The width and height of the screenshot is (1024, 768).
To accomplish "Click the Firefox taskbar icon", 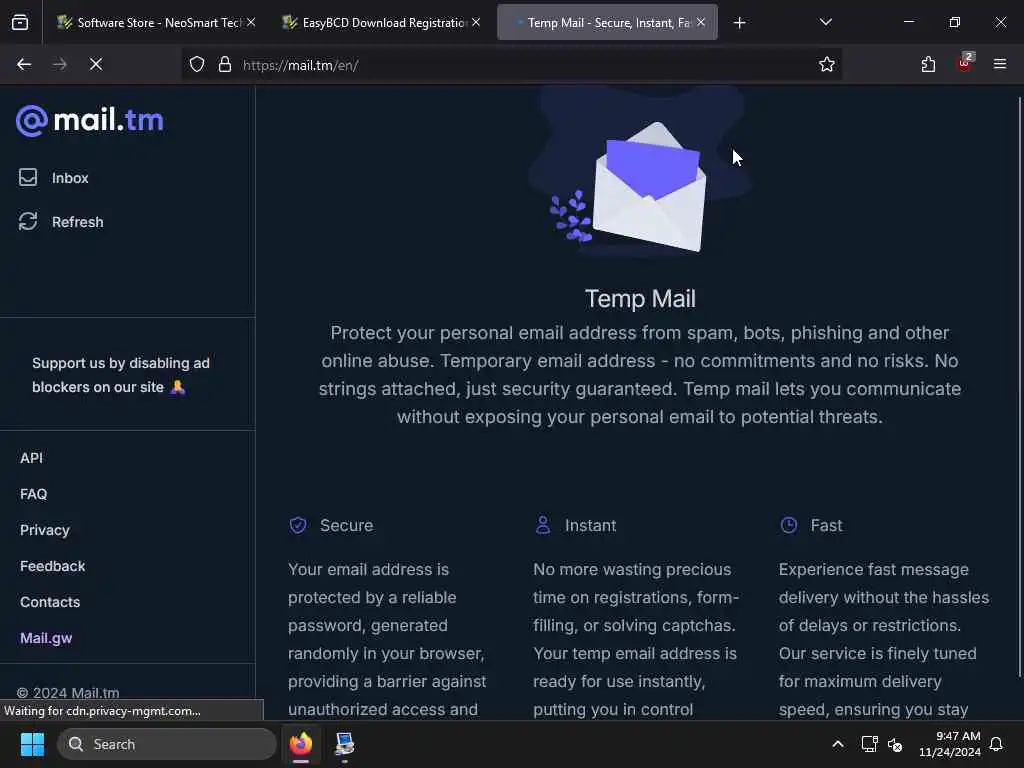I will click(301, 744).
